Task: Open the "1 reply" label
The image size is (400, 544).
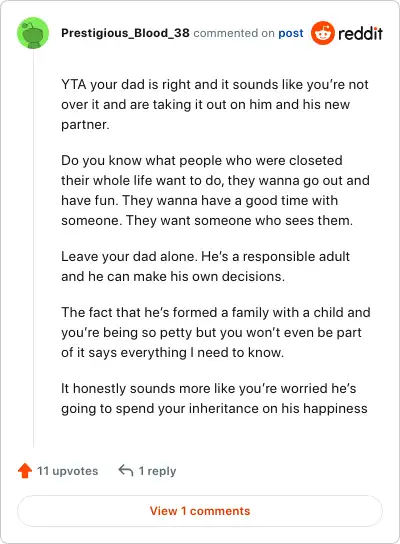Action: pos(157,471)
